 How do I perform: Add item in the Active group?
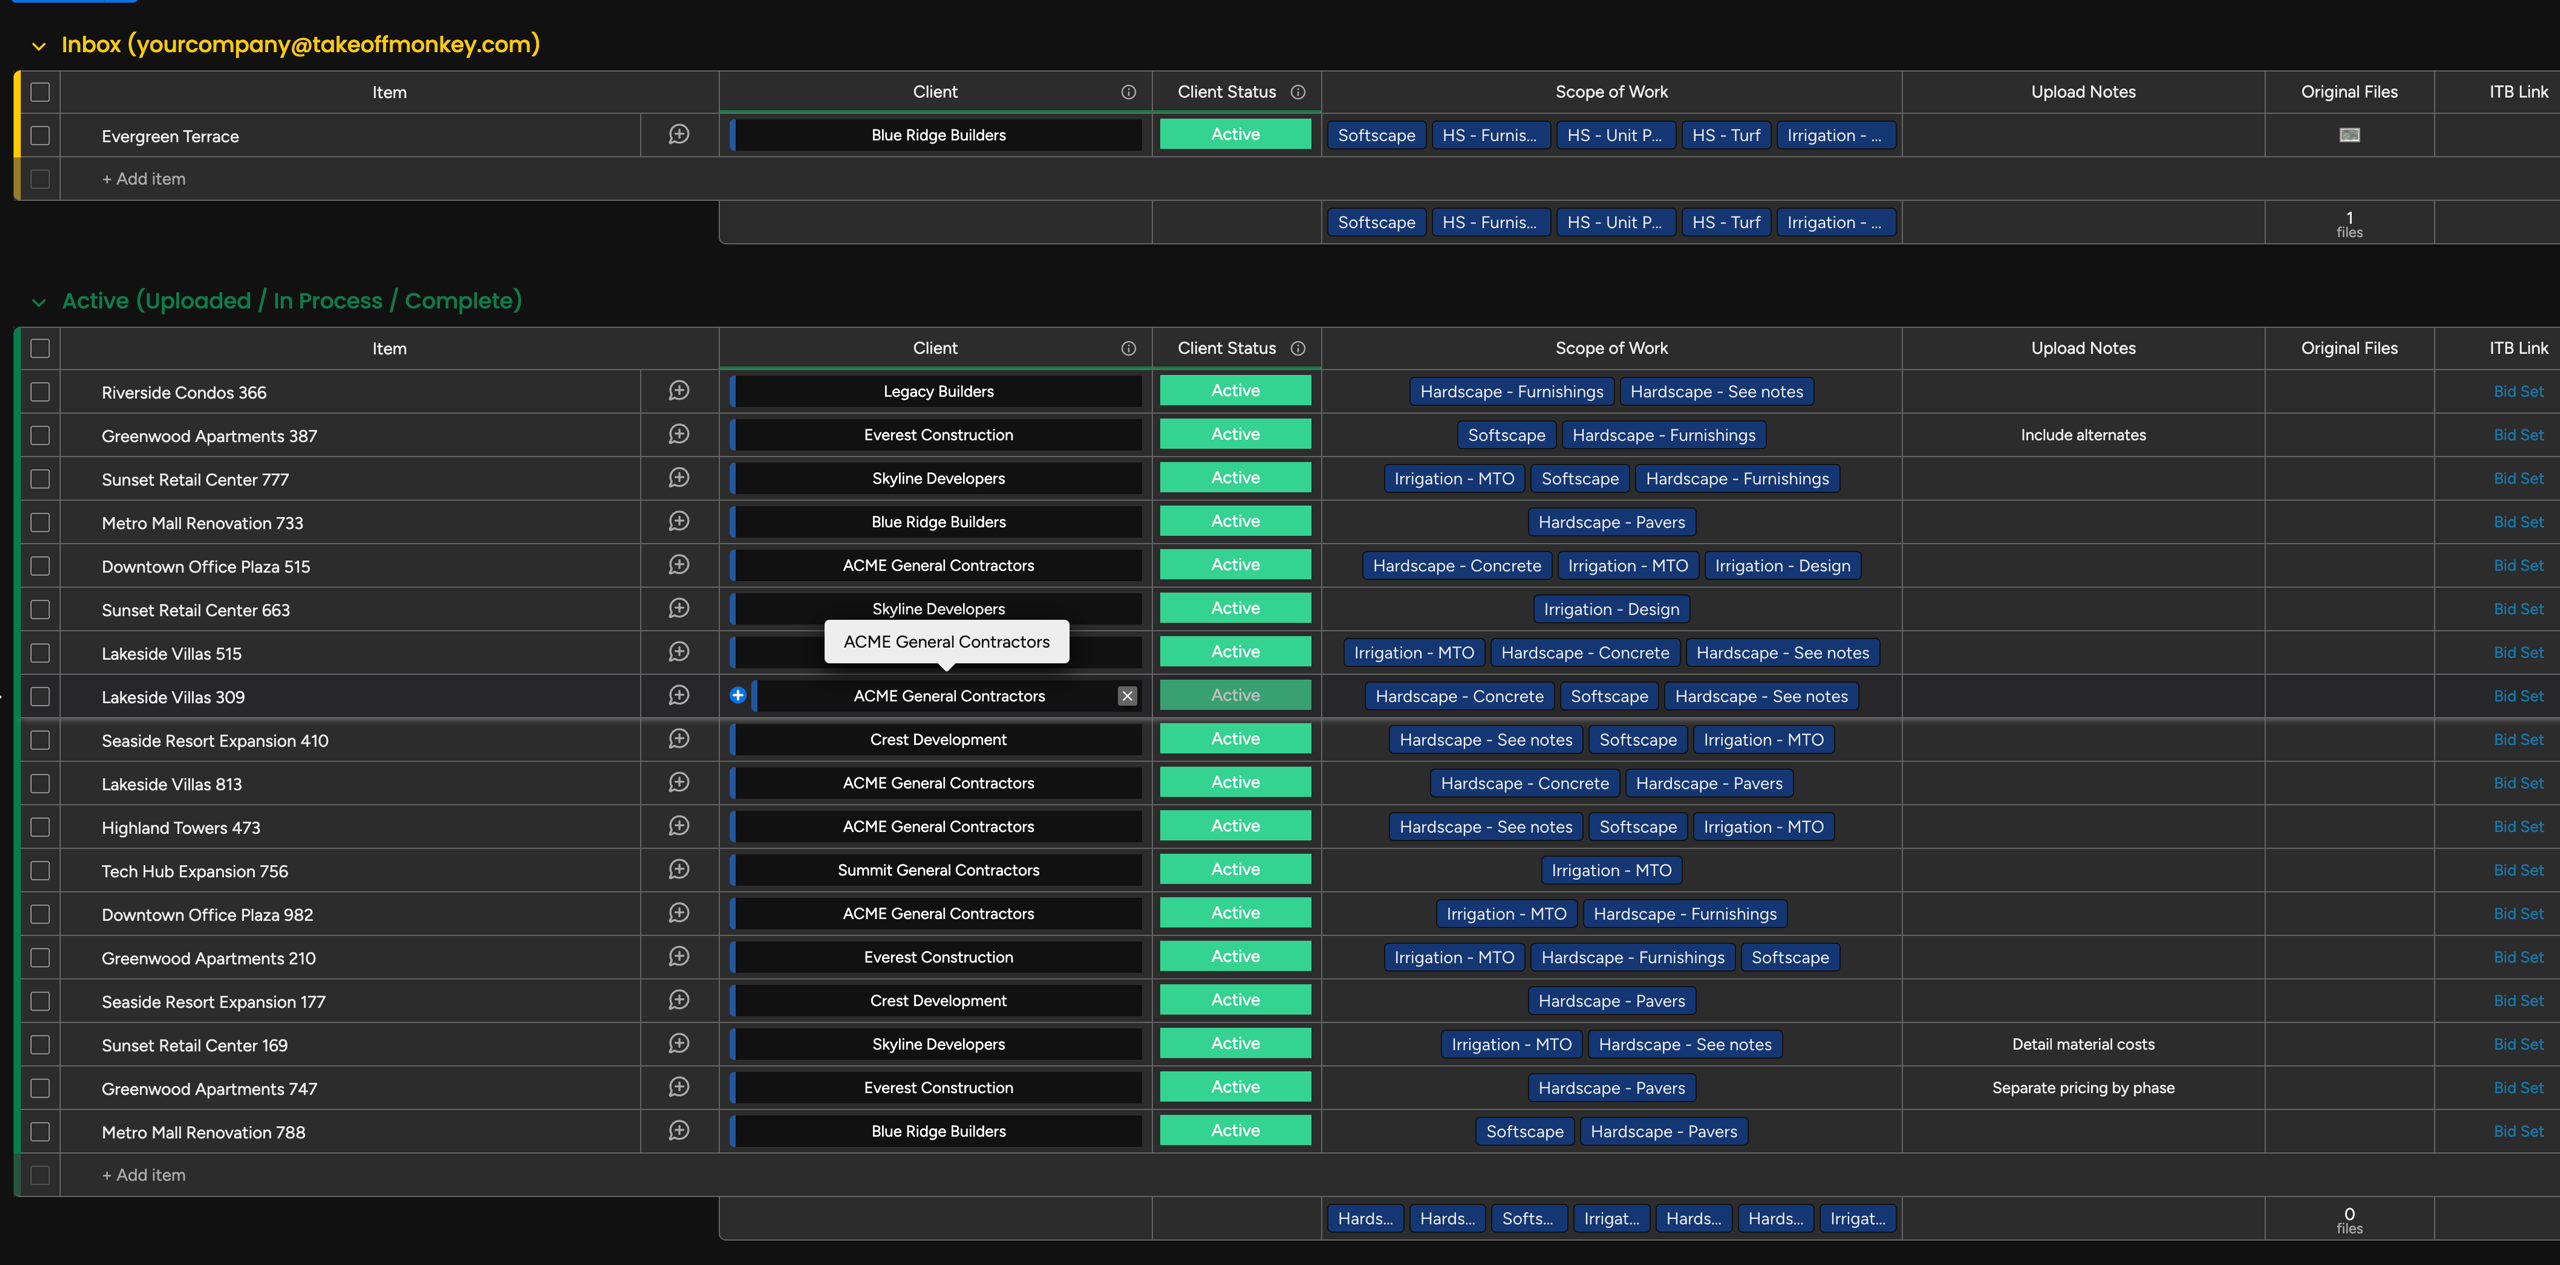[143, 1175]
